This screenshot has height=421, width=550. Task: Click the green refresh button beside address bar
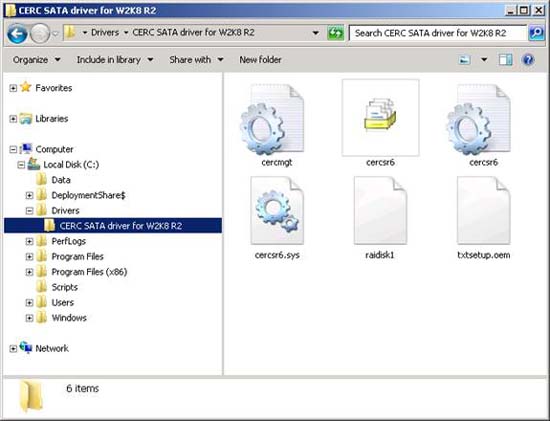(335, 33)
